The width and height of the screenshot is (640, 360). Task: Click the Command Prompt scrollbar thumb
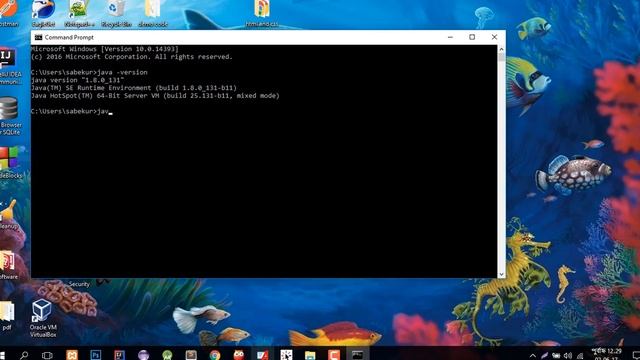502,57
